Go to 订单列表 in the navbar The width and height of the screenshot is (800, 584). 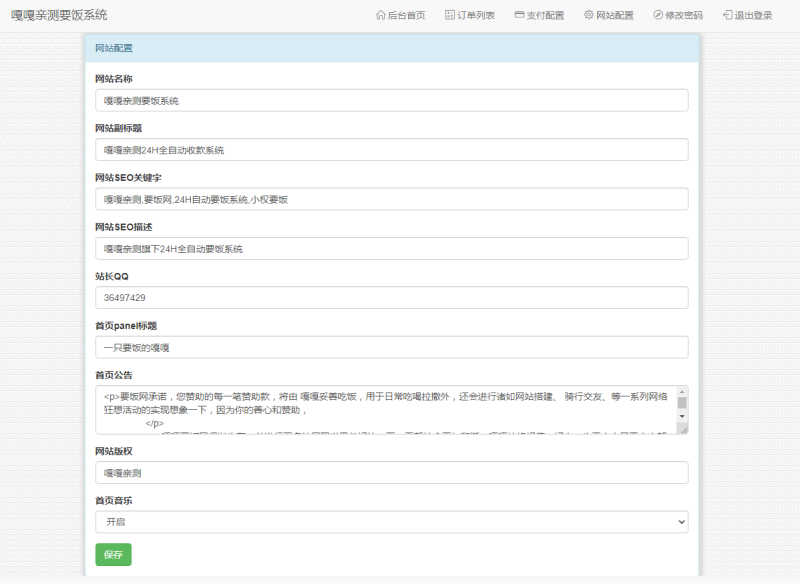pos(470,15)
